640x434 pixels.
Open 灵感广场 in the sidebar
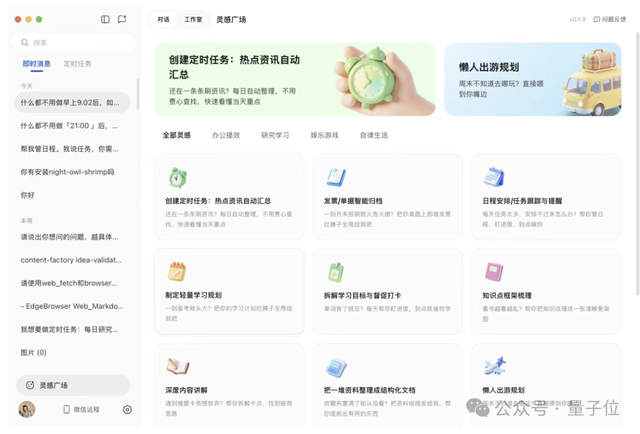[x=72, y=385]
